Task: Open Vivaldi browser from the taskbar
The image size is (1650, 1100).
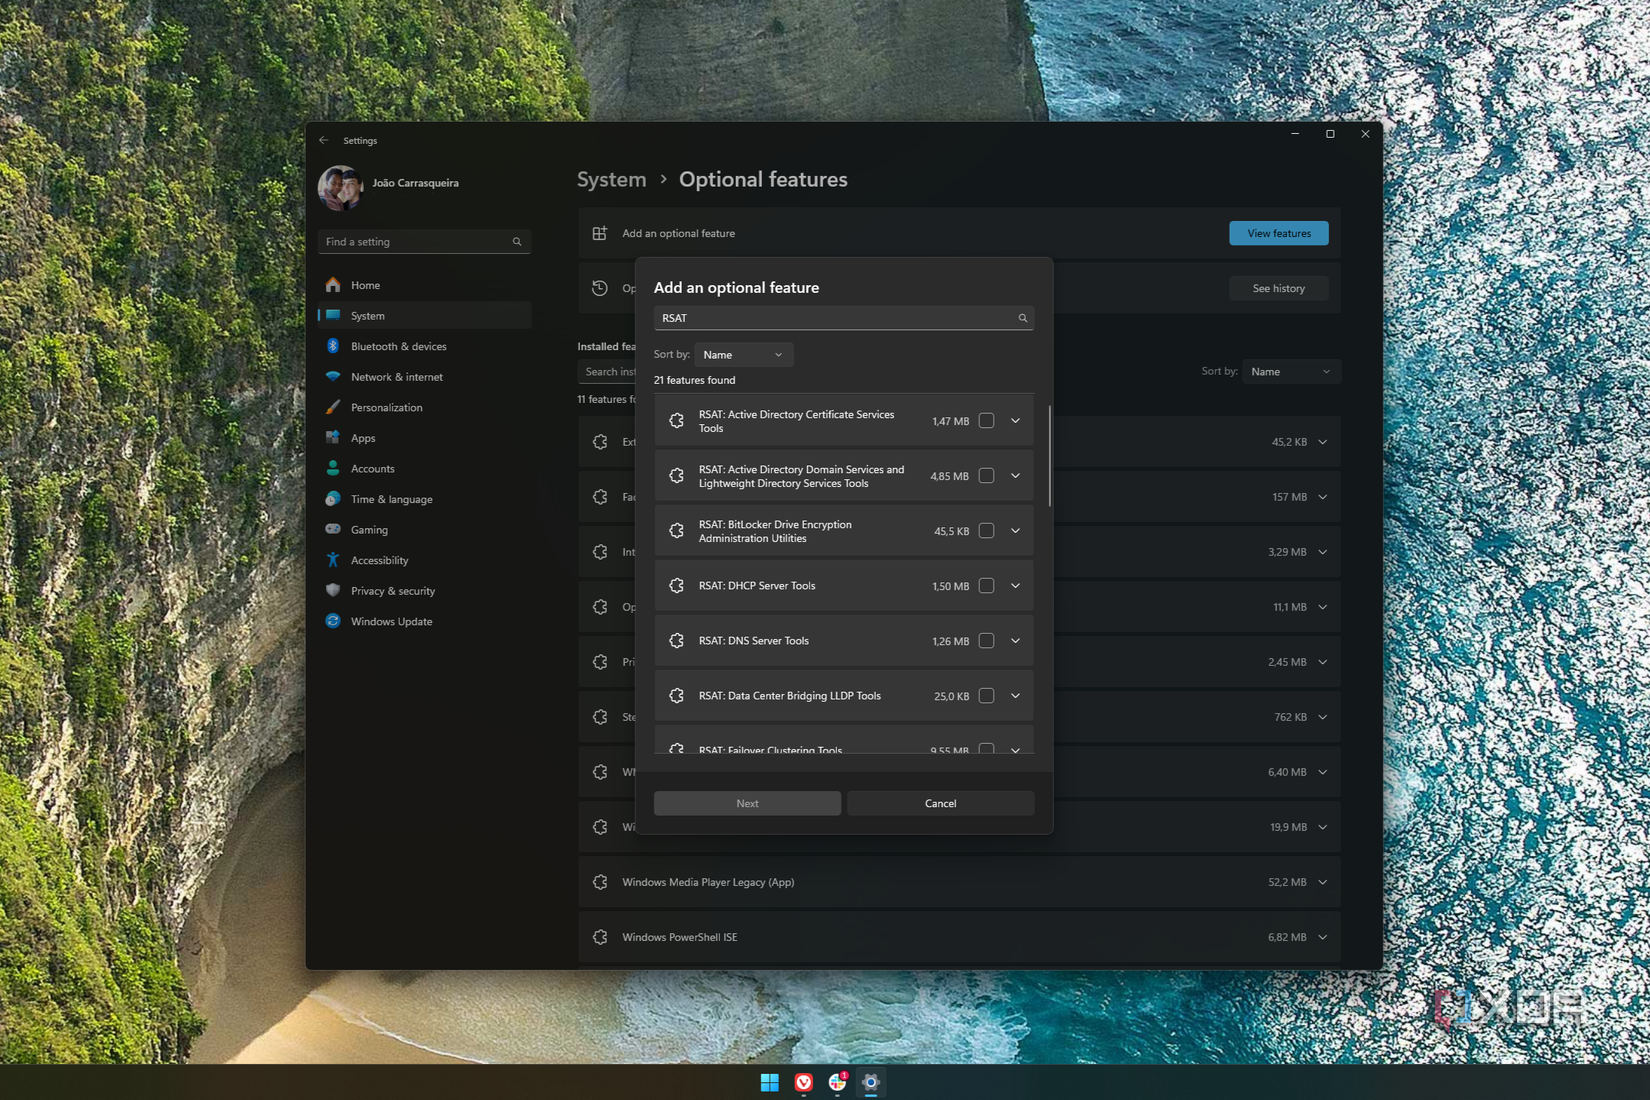Action: [x=803, y=1082]
